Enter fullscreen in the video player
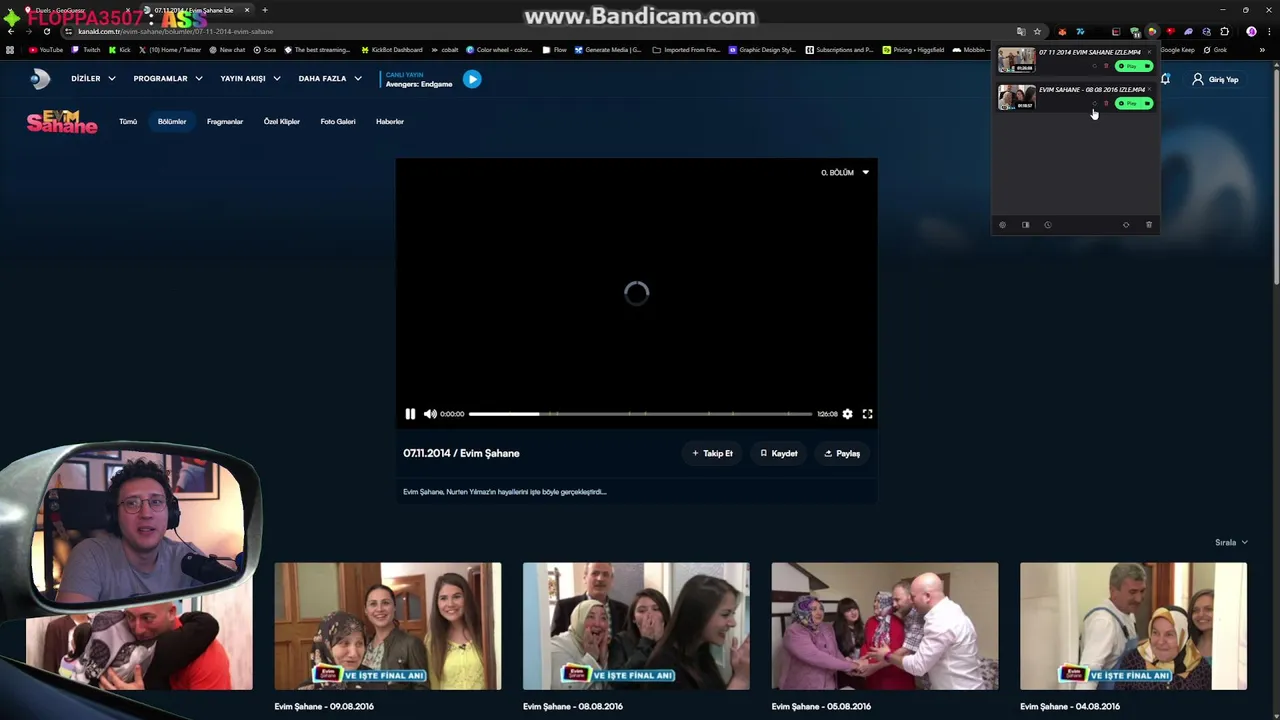The width and height of the screenshot is (1280, 720). click(x=868, y=414)
